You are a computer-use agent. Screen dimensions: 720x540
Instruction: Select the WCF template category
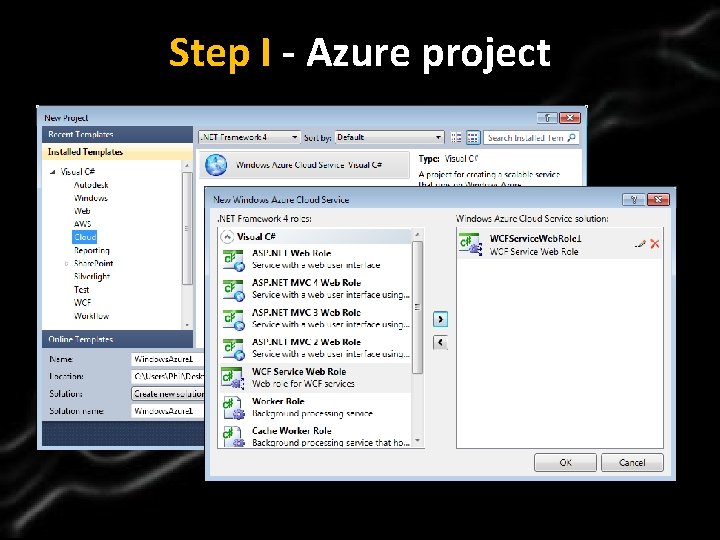(x=83, y=303)
